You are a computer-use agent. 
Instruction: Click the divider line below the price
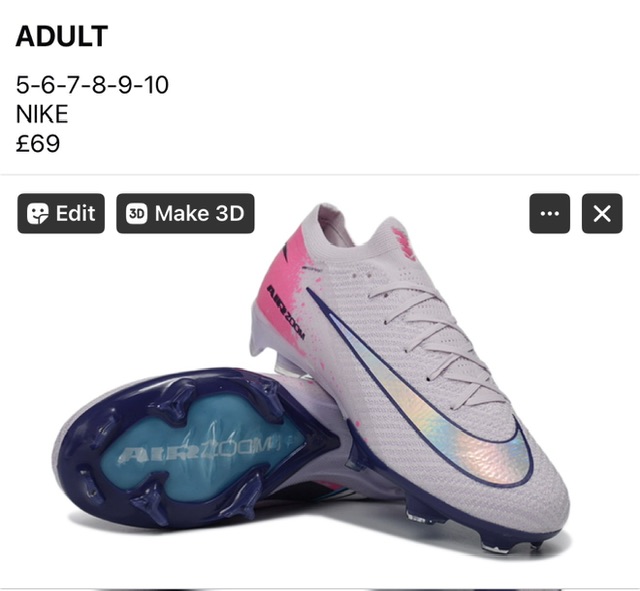(x=320, y=175)
